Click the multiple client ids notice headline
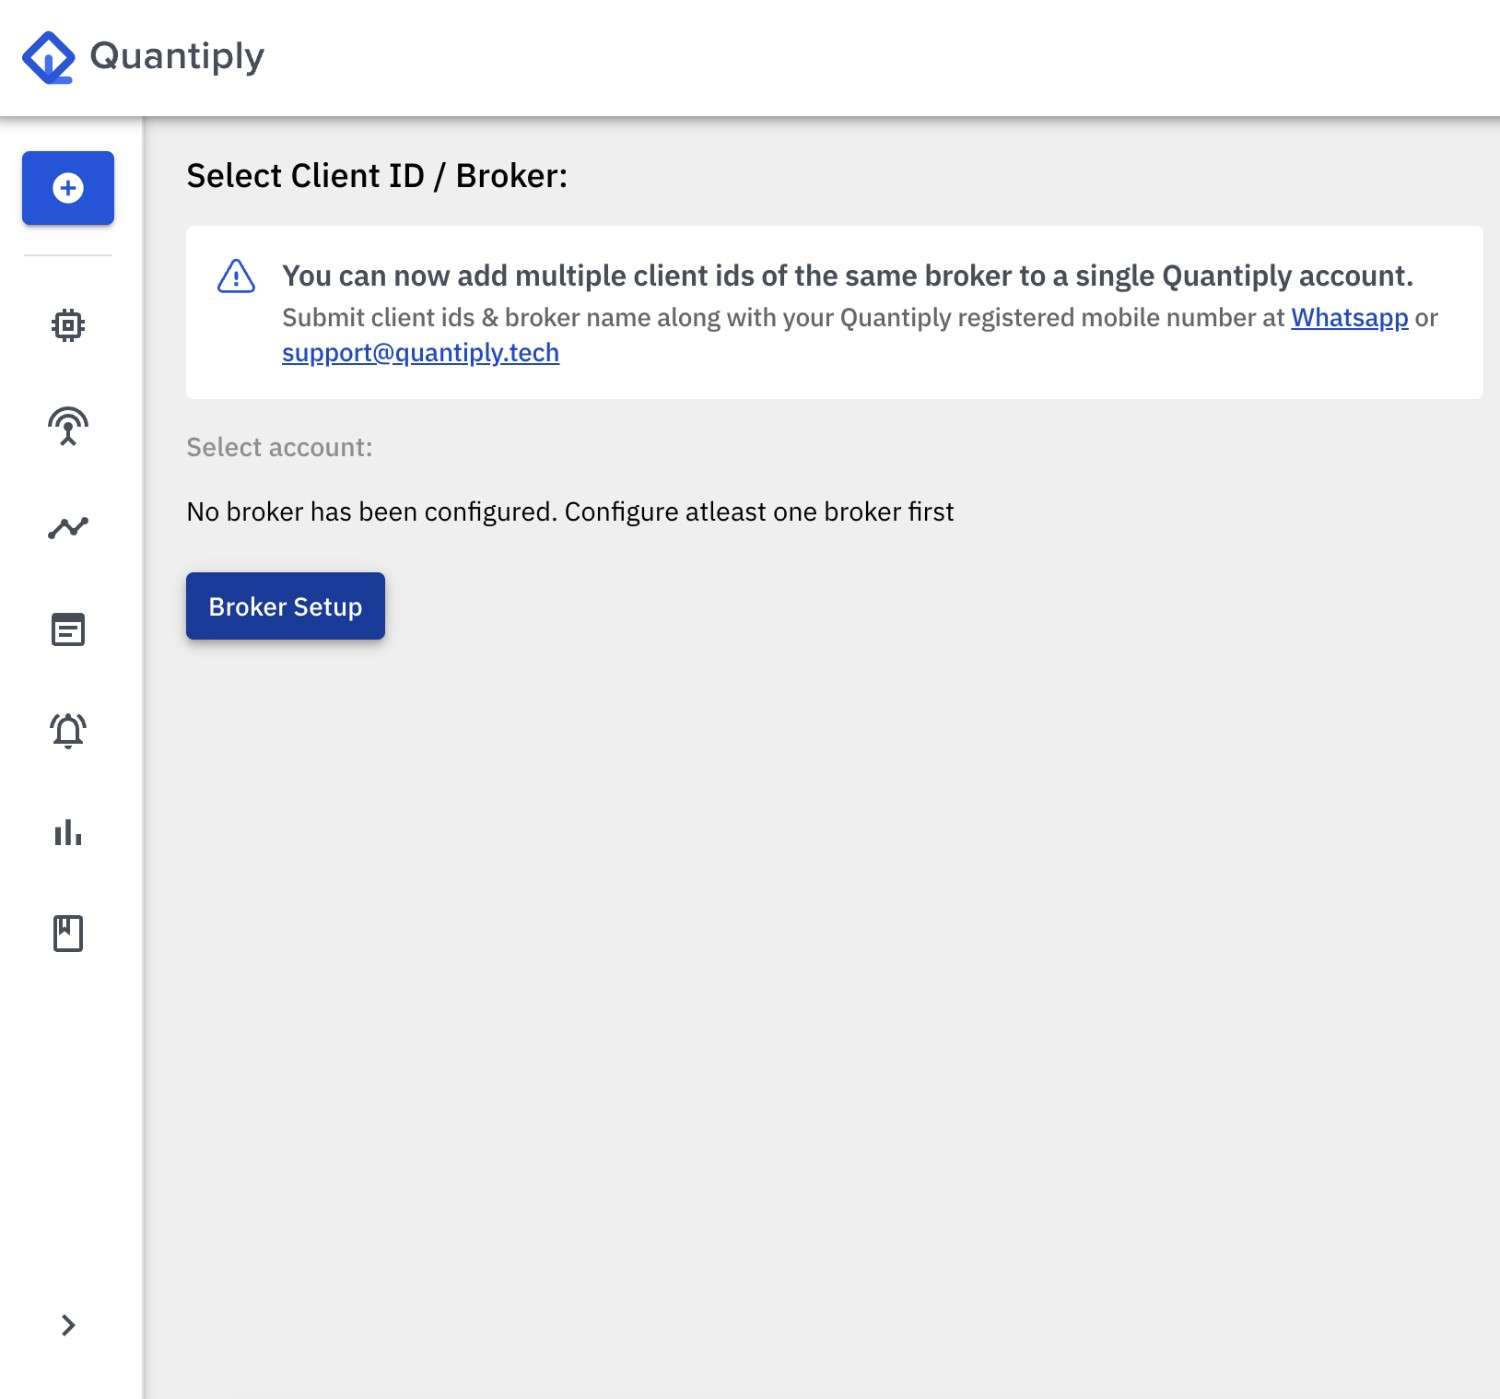The width and height of the screenshot is (1500, 1399). point(847,276)
